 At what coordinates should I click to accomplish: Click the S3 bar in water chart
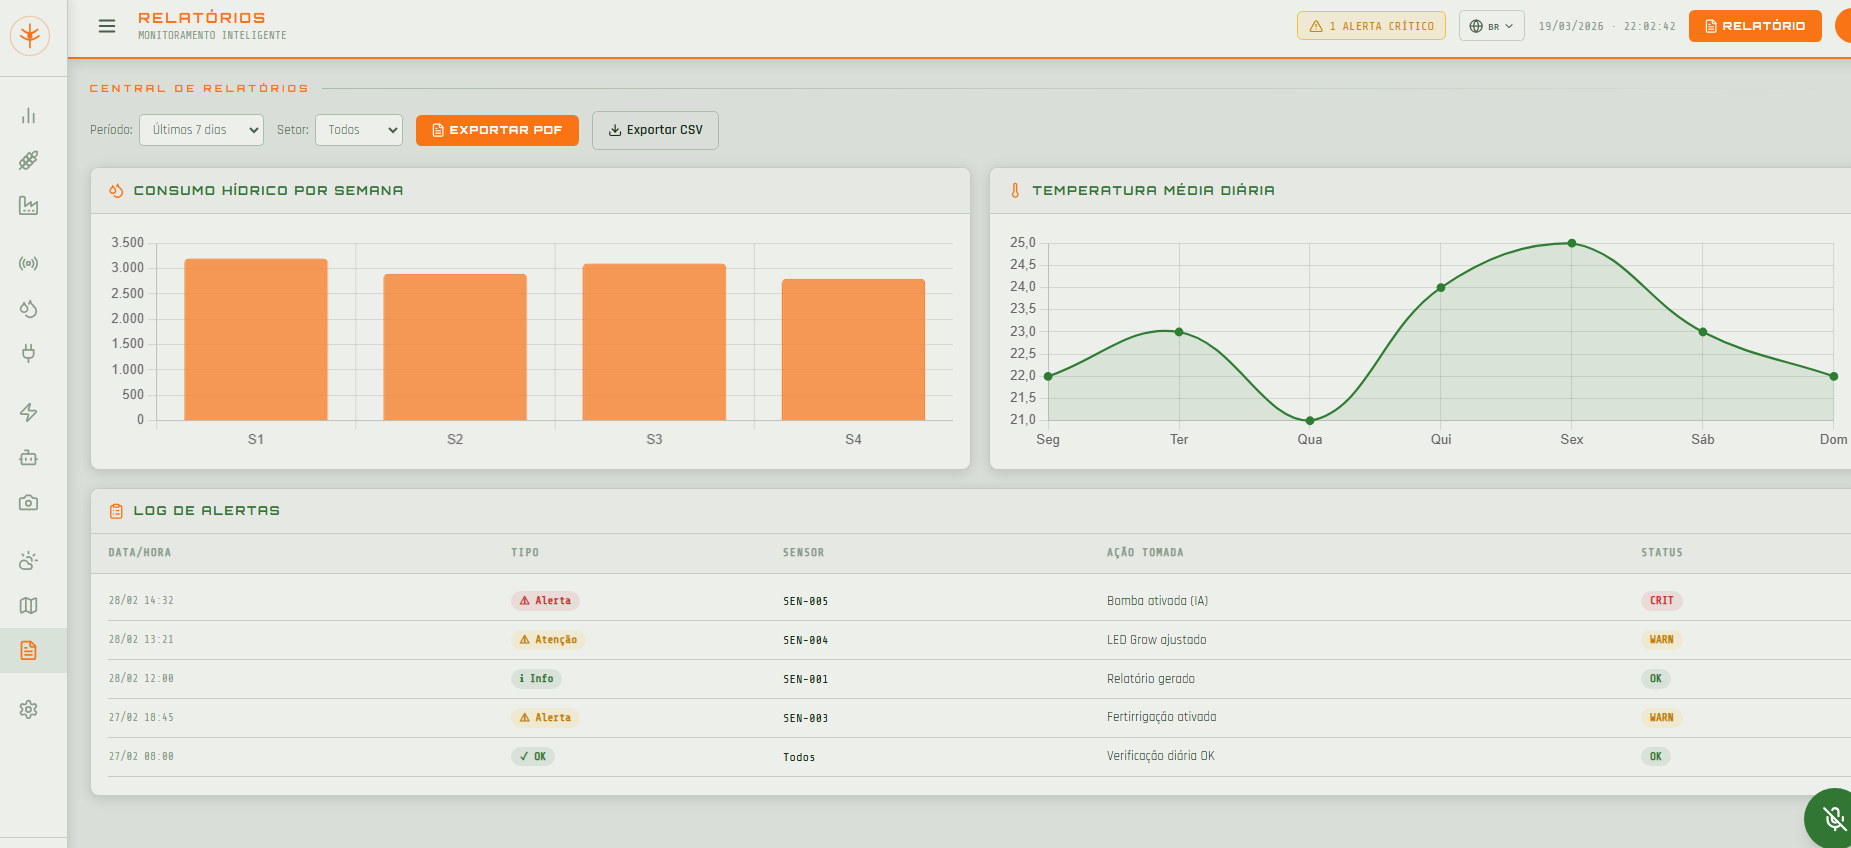coord(654,342)
